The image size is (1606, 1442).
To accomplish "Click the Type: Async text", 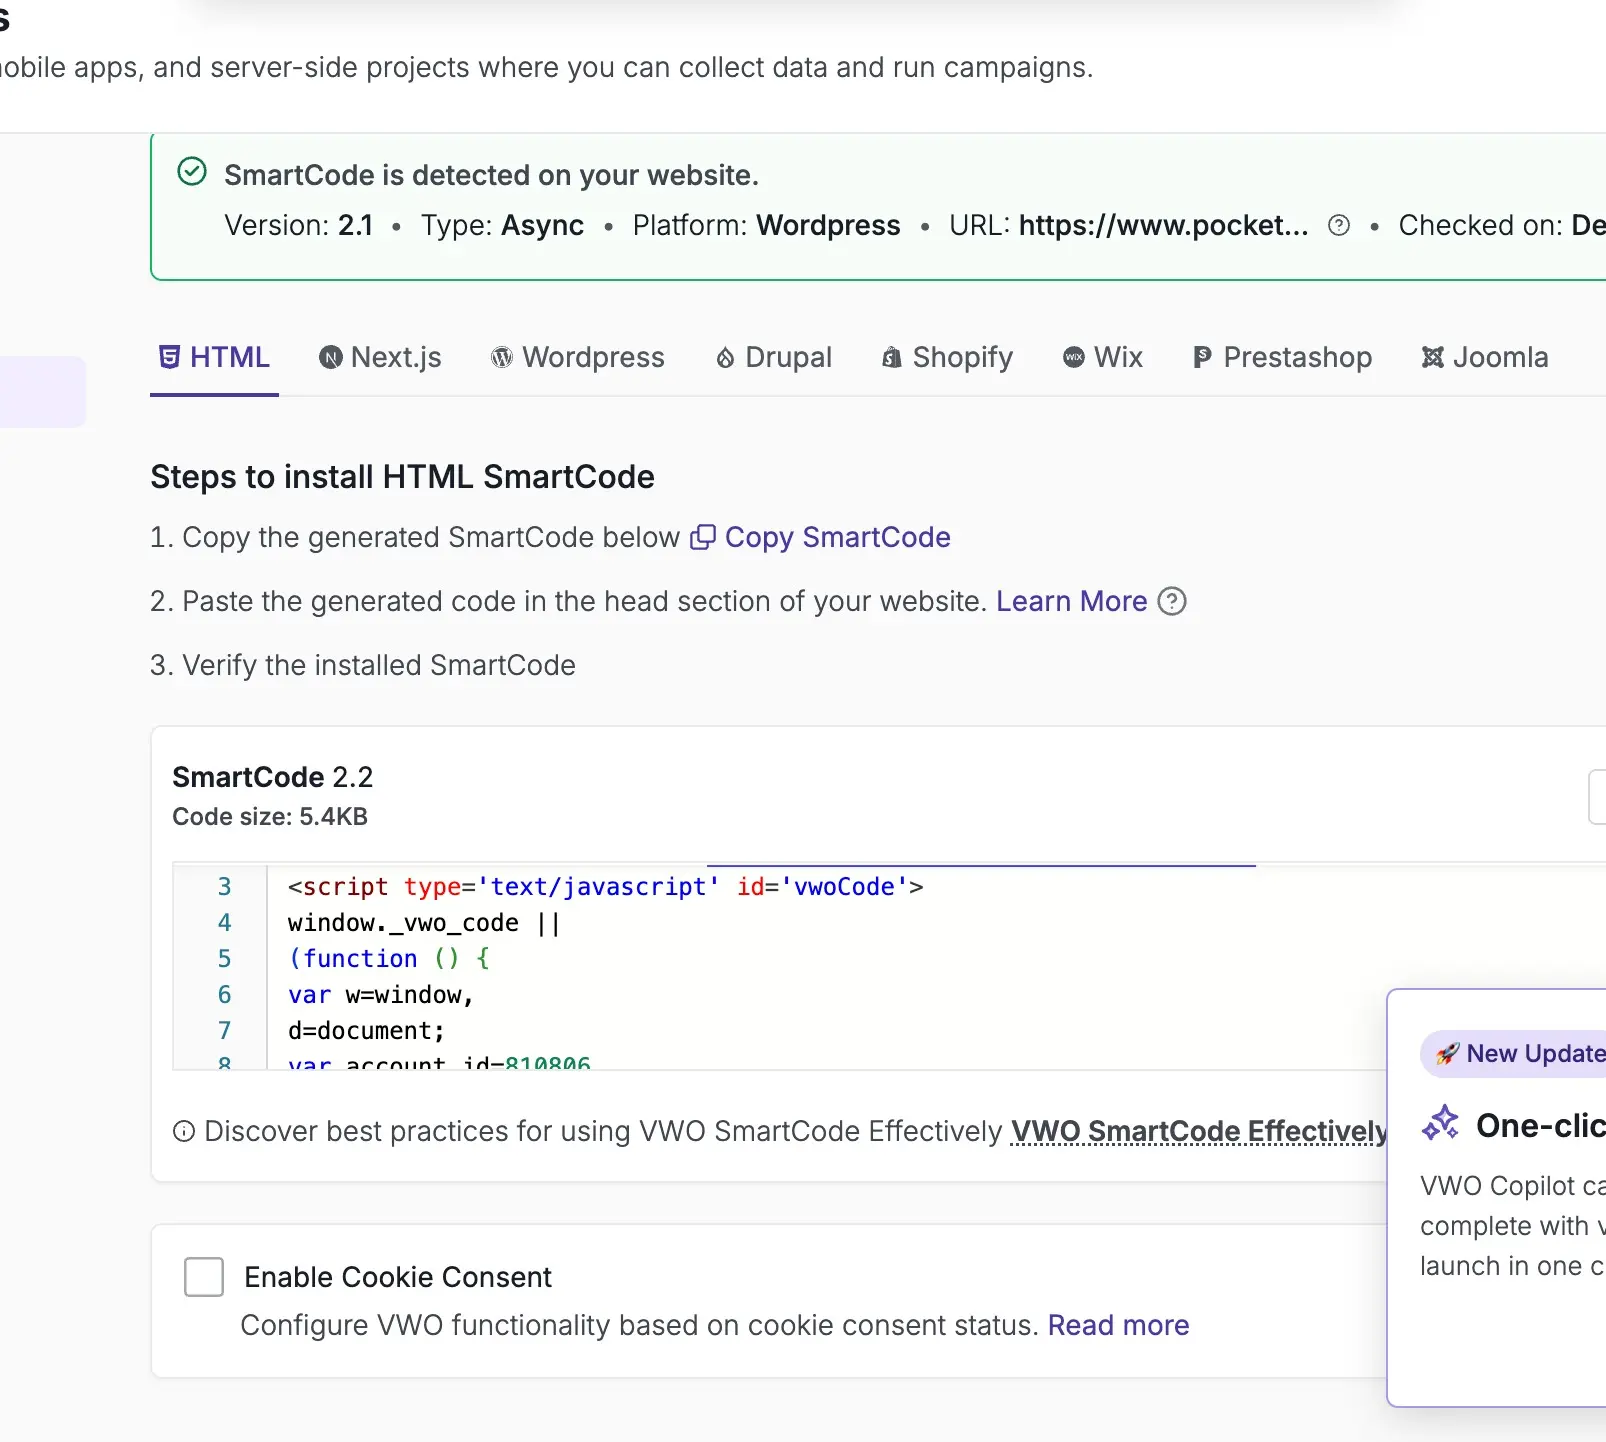I will [502, 226].
